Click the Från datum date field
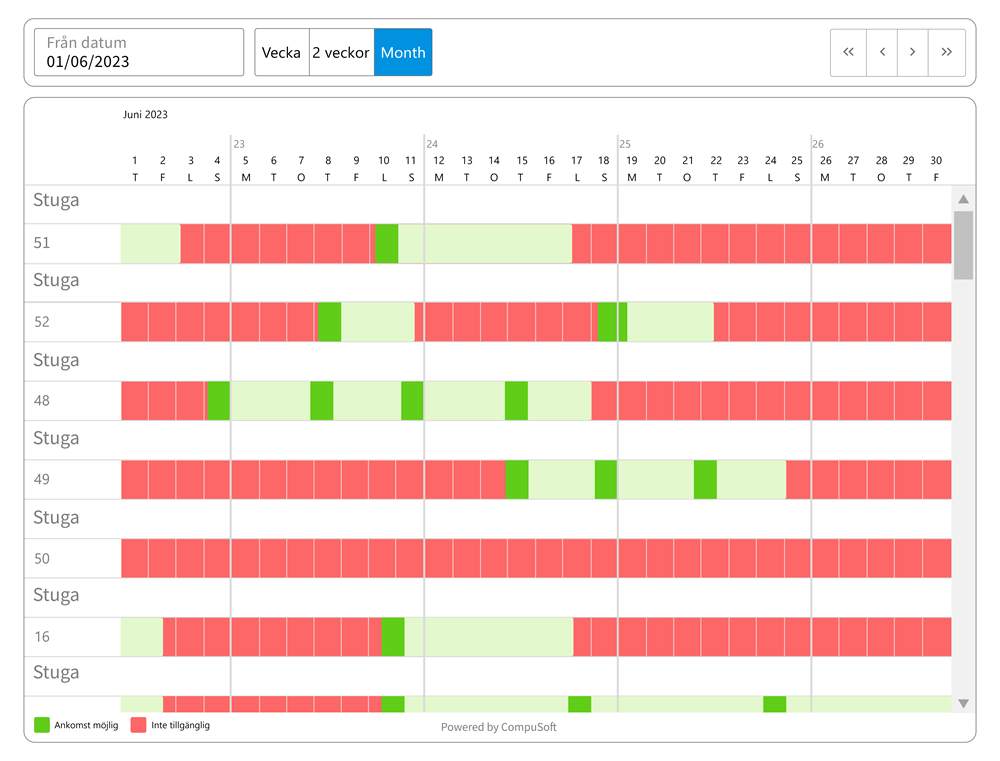 pos(139,53)
